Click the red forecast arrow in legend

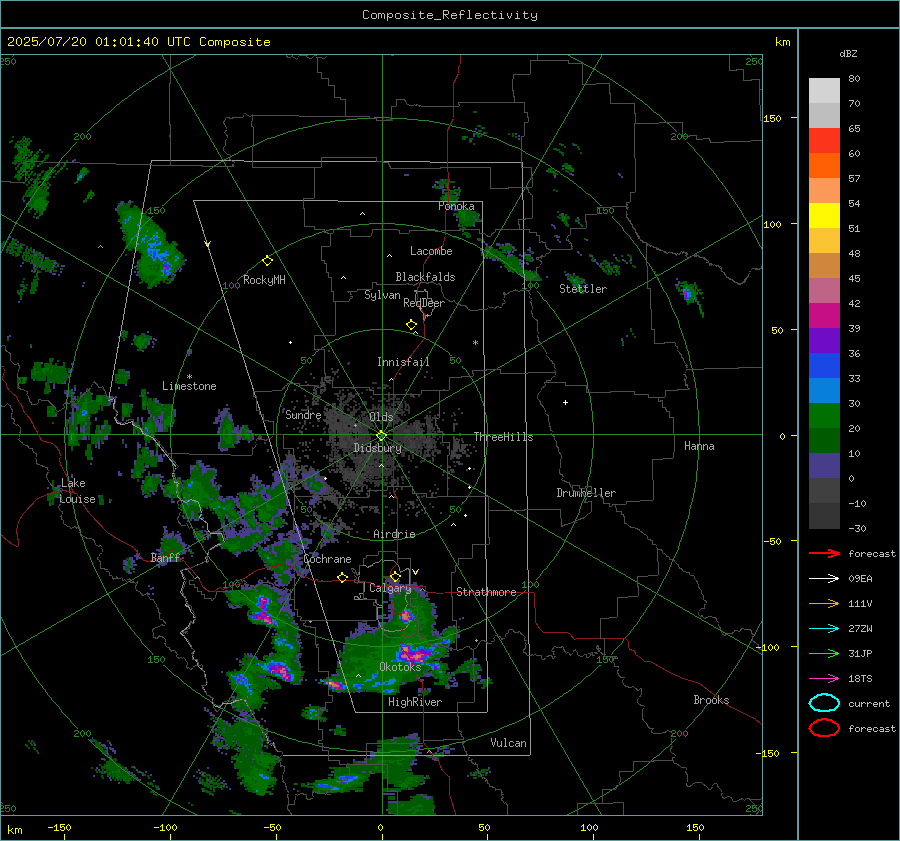[x=824, y=553]
